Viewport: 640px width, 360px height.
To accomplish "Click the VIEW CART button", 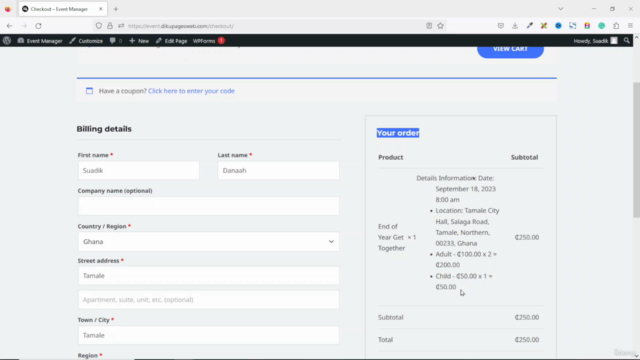I will [x=510, y=51].
